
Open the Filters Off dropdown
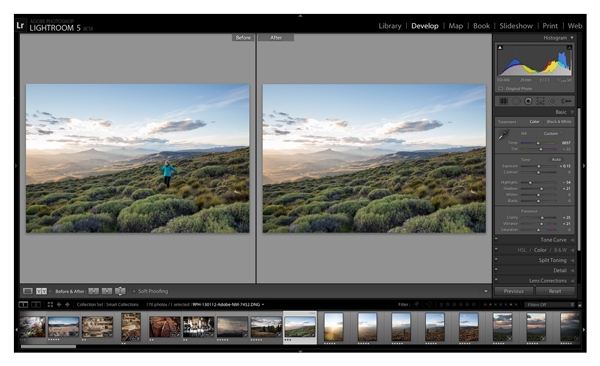pos(549,305)
